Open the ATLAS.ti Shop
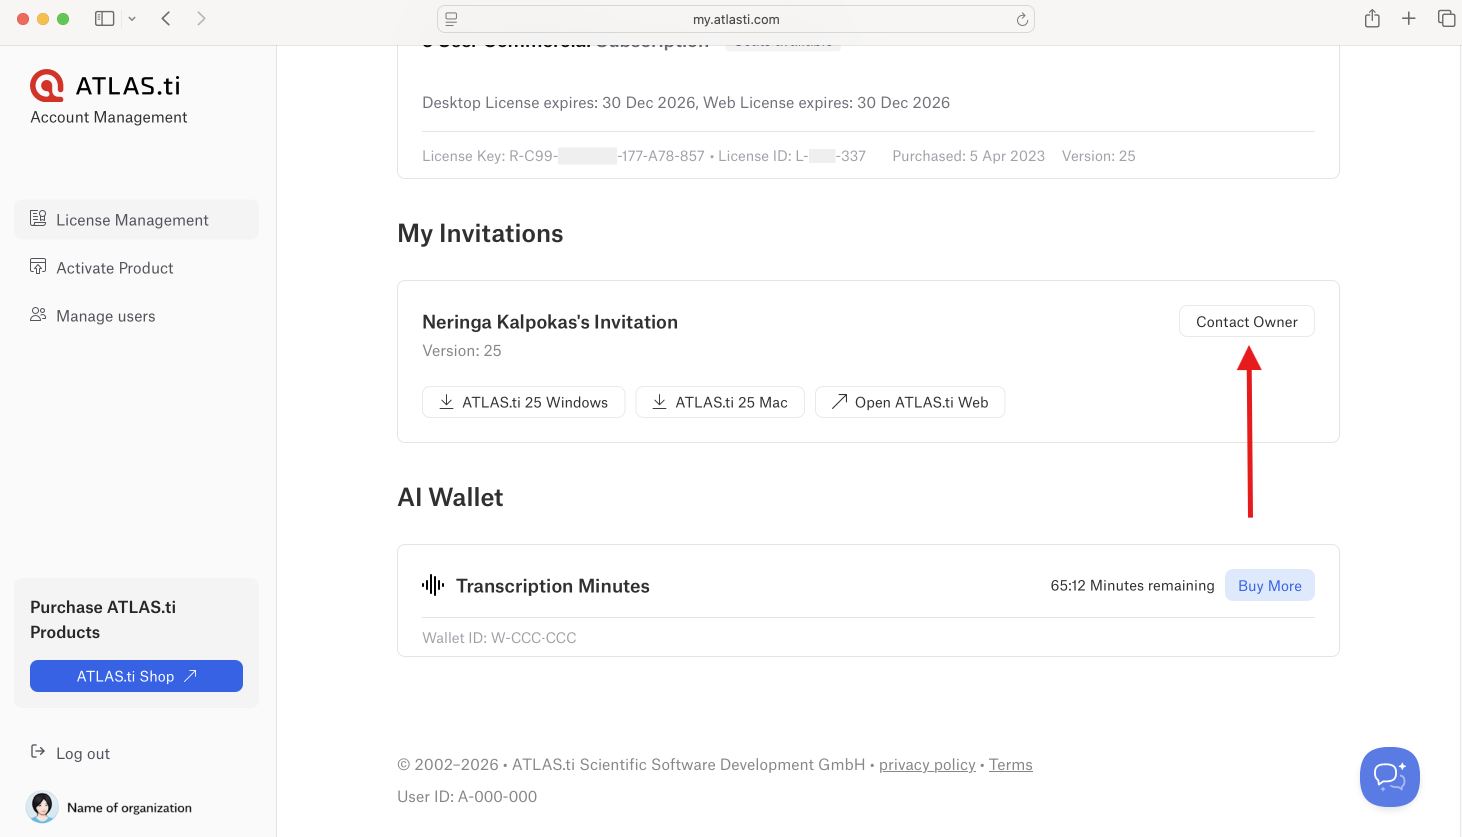Viewport: 1462px width, 837px height. [136, 676]
